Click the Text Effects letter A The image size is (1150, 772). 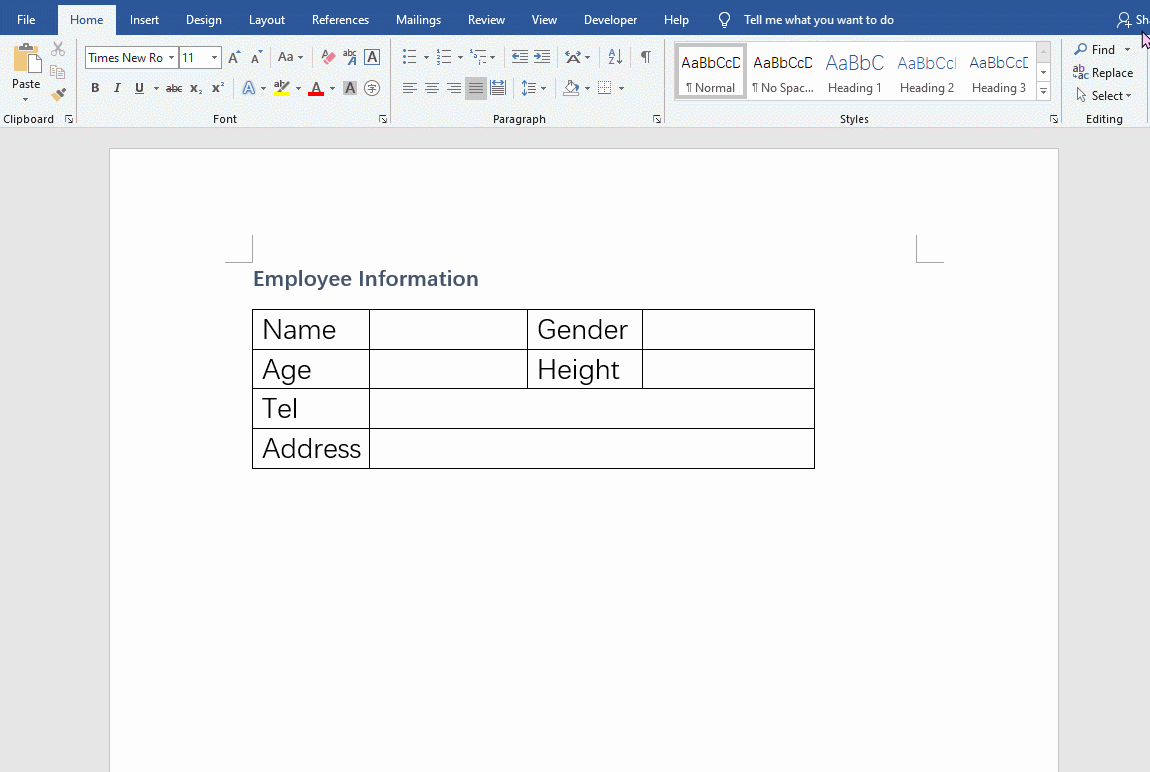(249, 89)
